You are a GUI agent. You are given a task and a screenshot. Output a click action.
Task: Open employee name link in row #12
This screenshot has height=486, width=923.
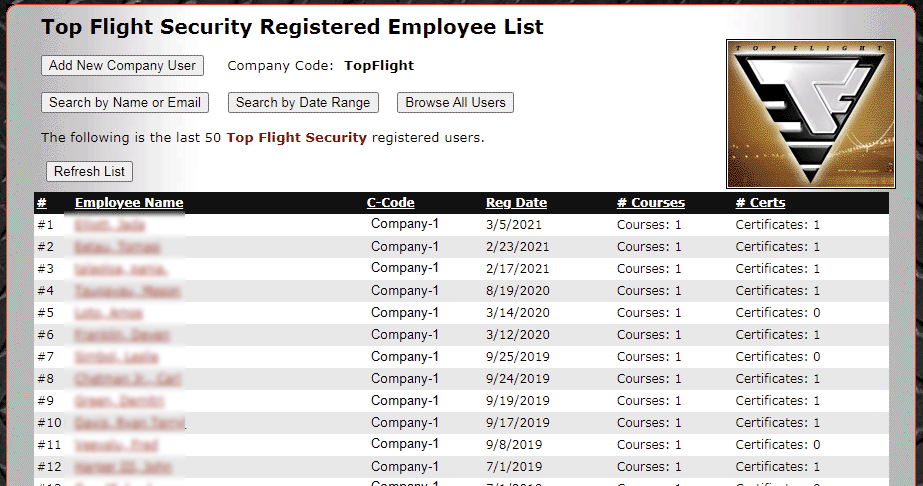coord(123,467)
